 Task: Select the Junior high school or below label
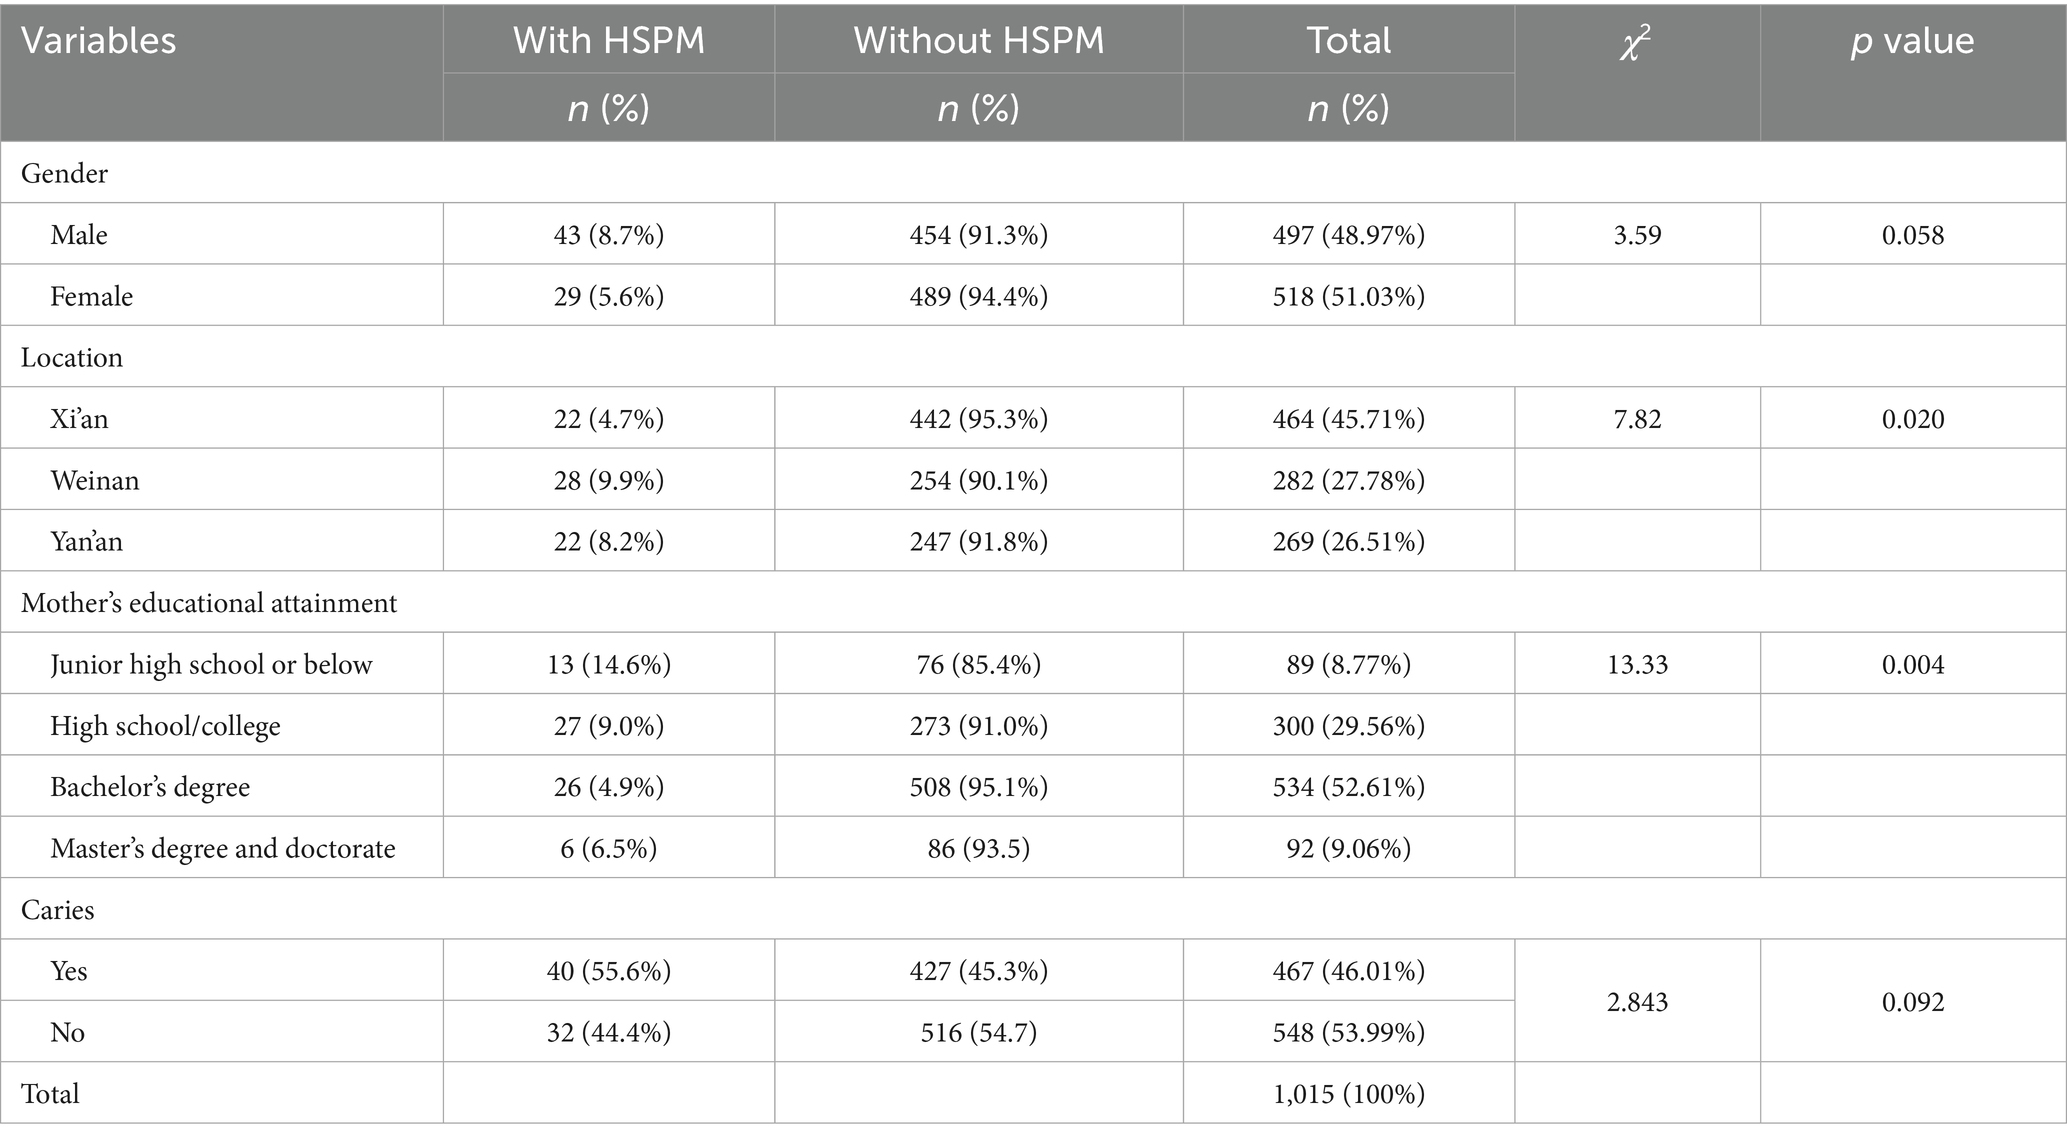point(211,664)
